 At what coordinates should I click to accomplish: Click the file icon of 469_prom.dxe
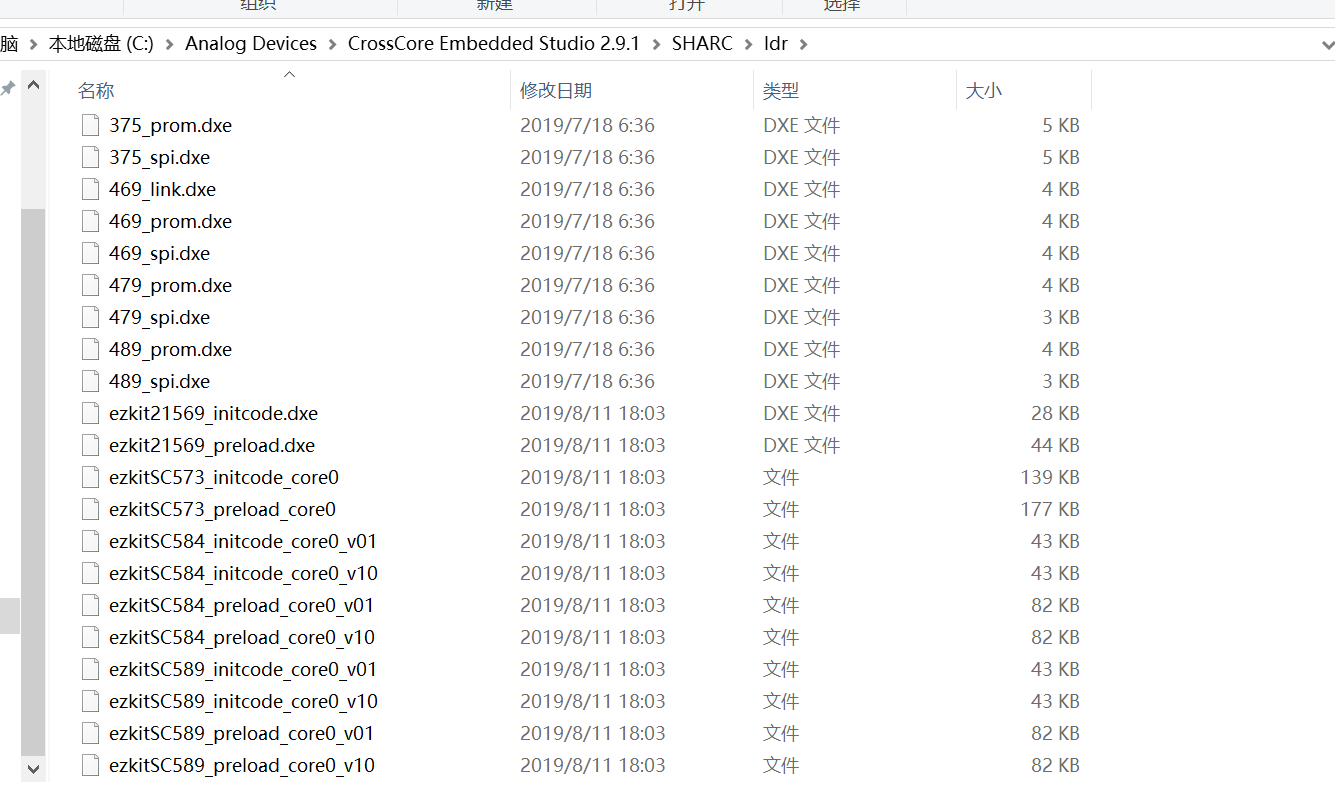coord(90,221)
